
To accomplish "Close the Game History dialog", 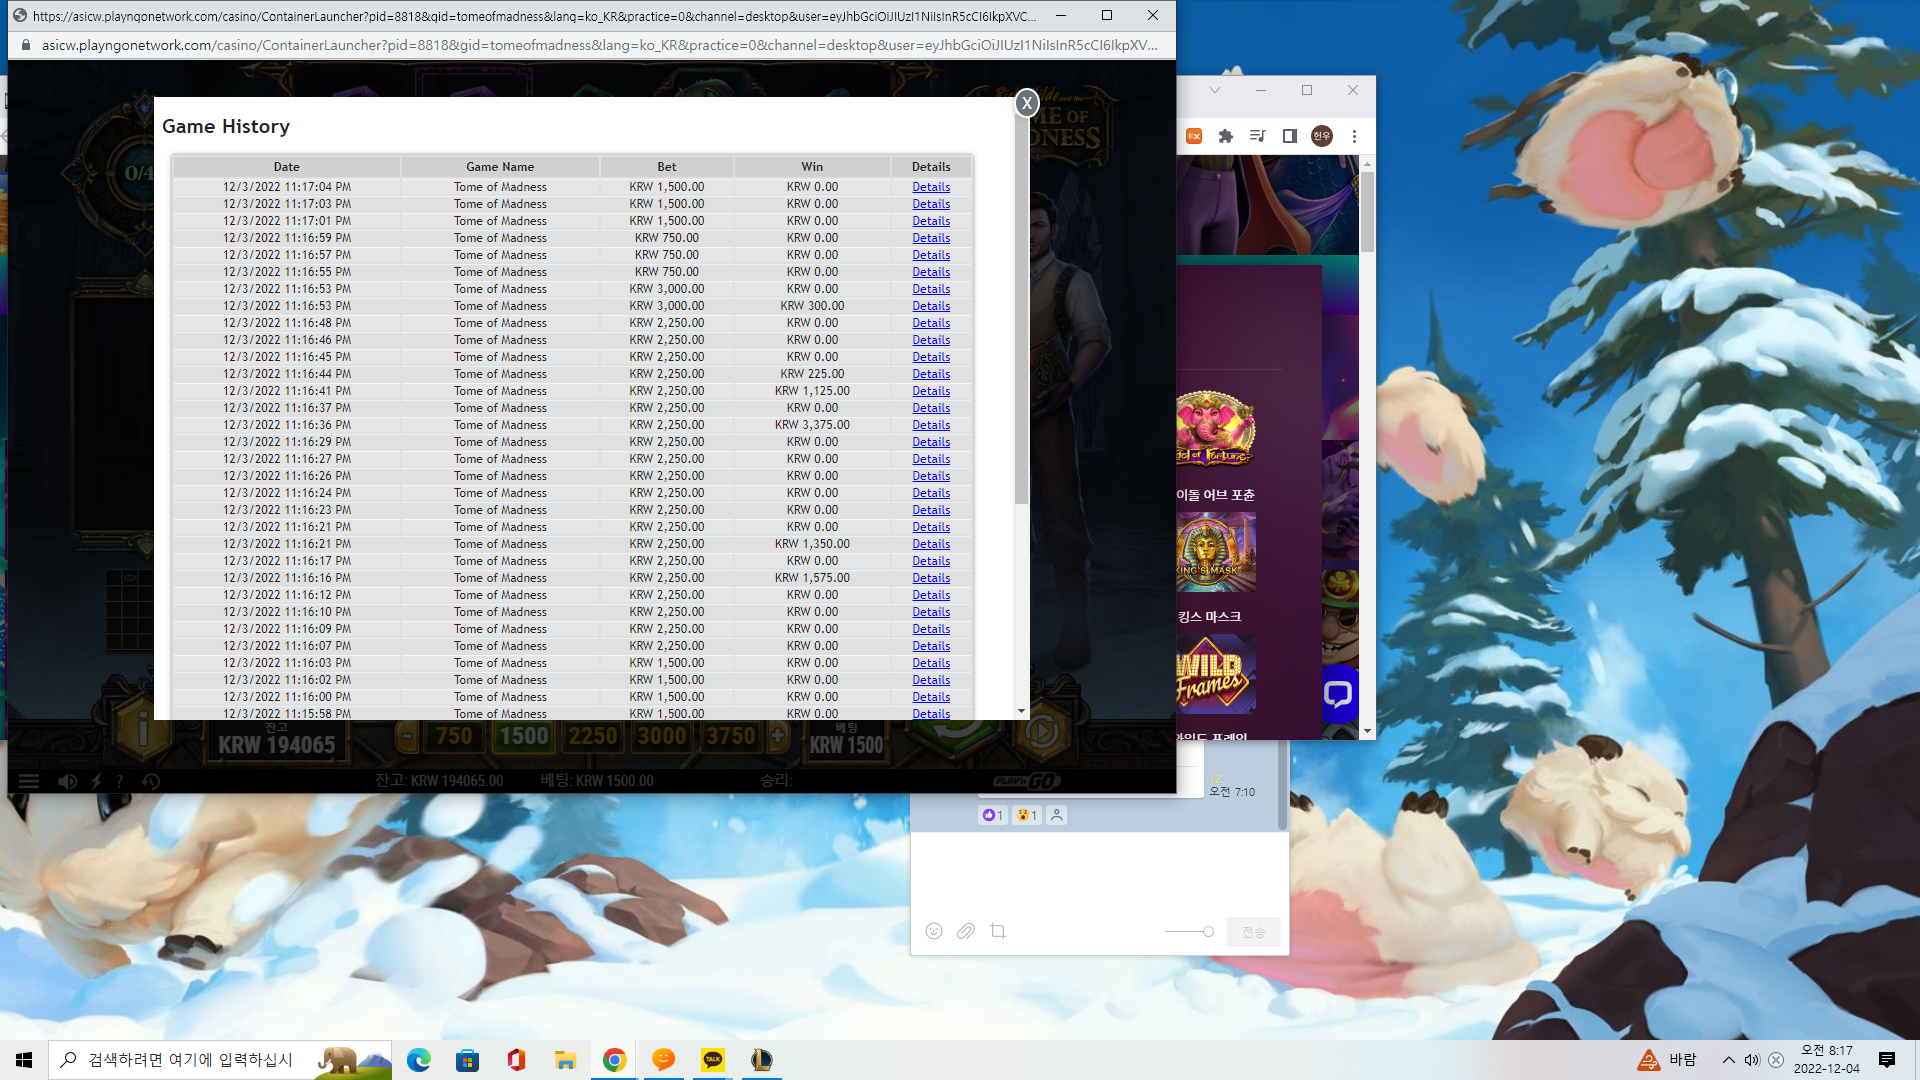I will tap(1026, 103).
